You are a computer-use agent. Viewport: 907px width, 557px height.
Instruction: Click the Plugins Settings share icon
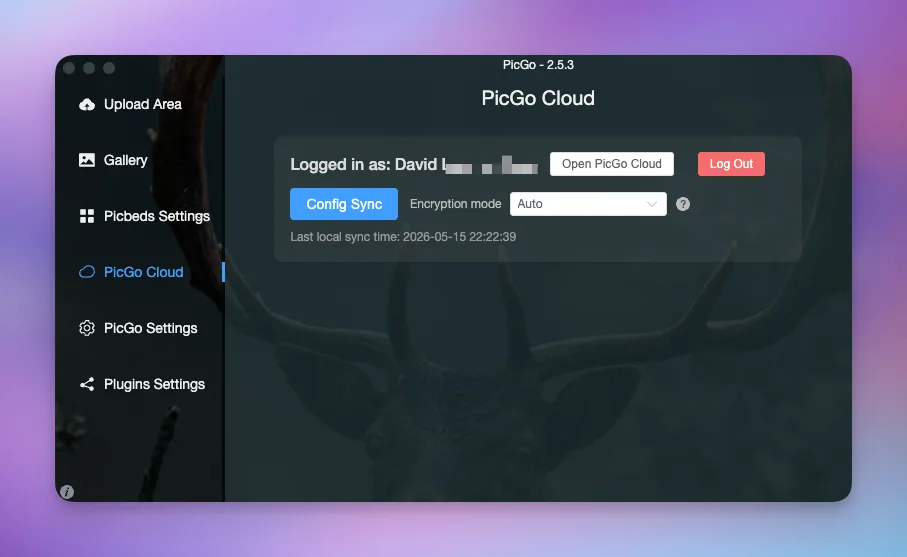(87, 384)
